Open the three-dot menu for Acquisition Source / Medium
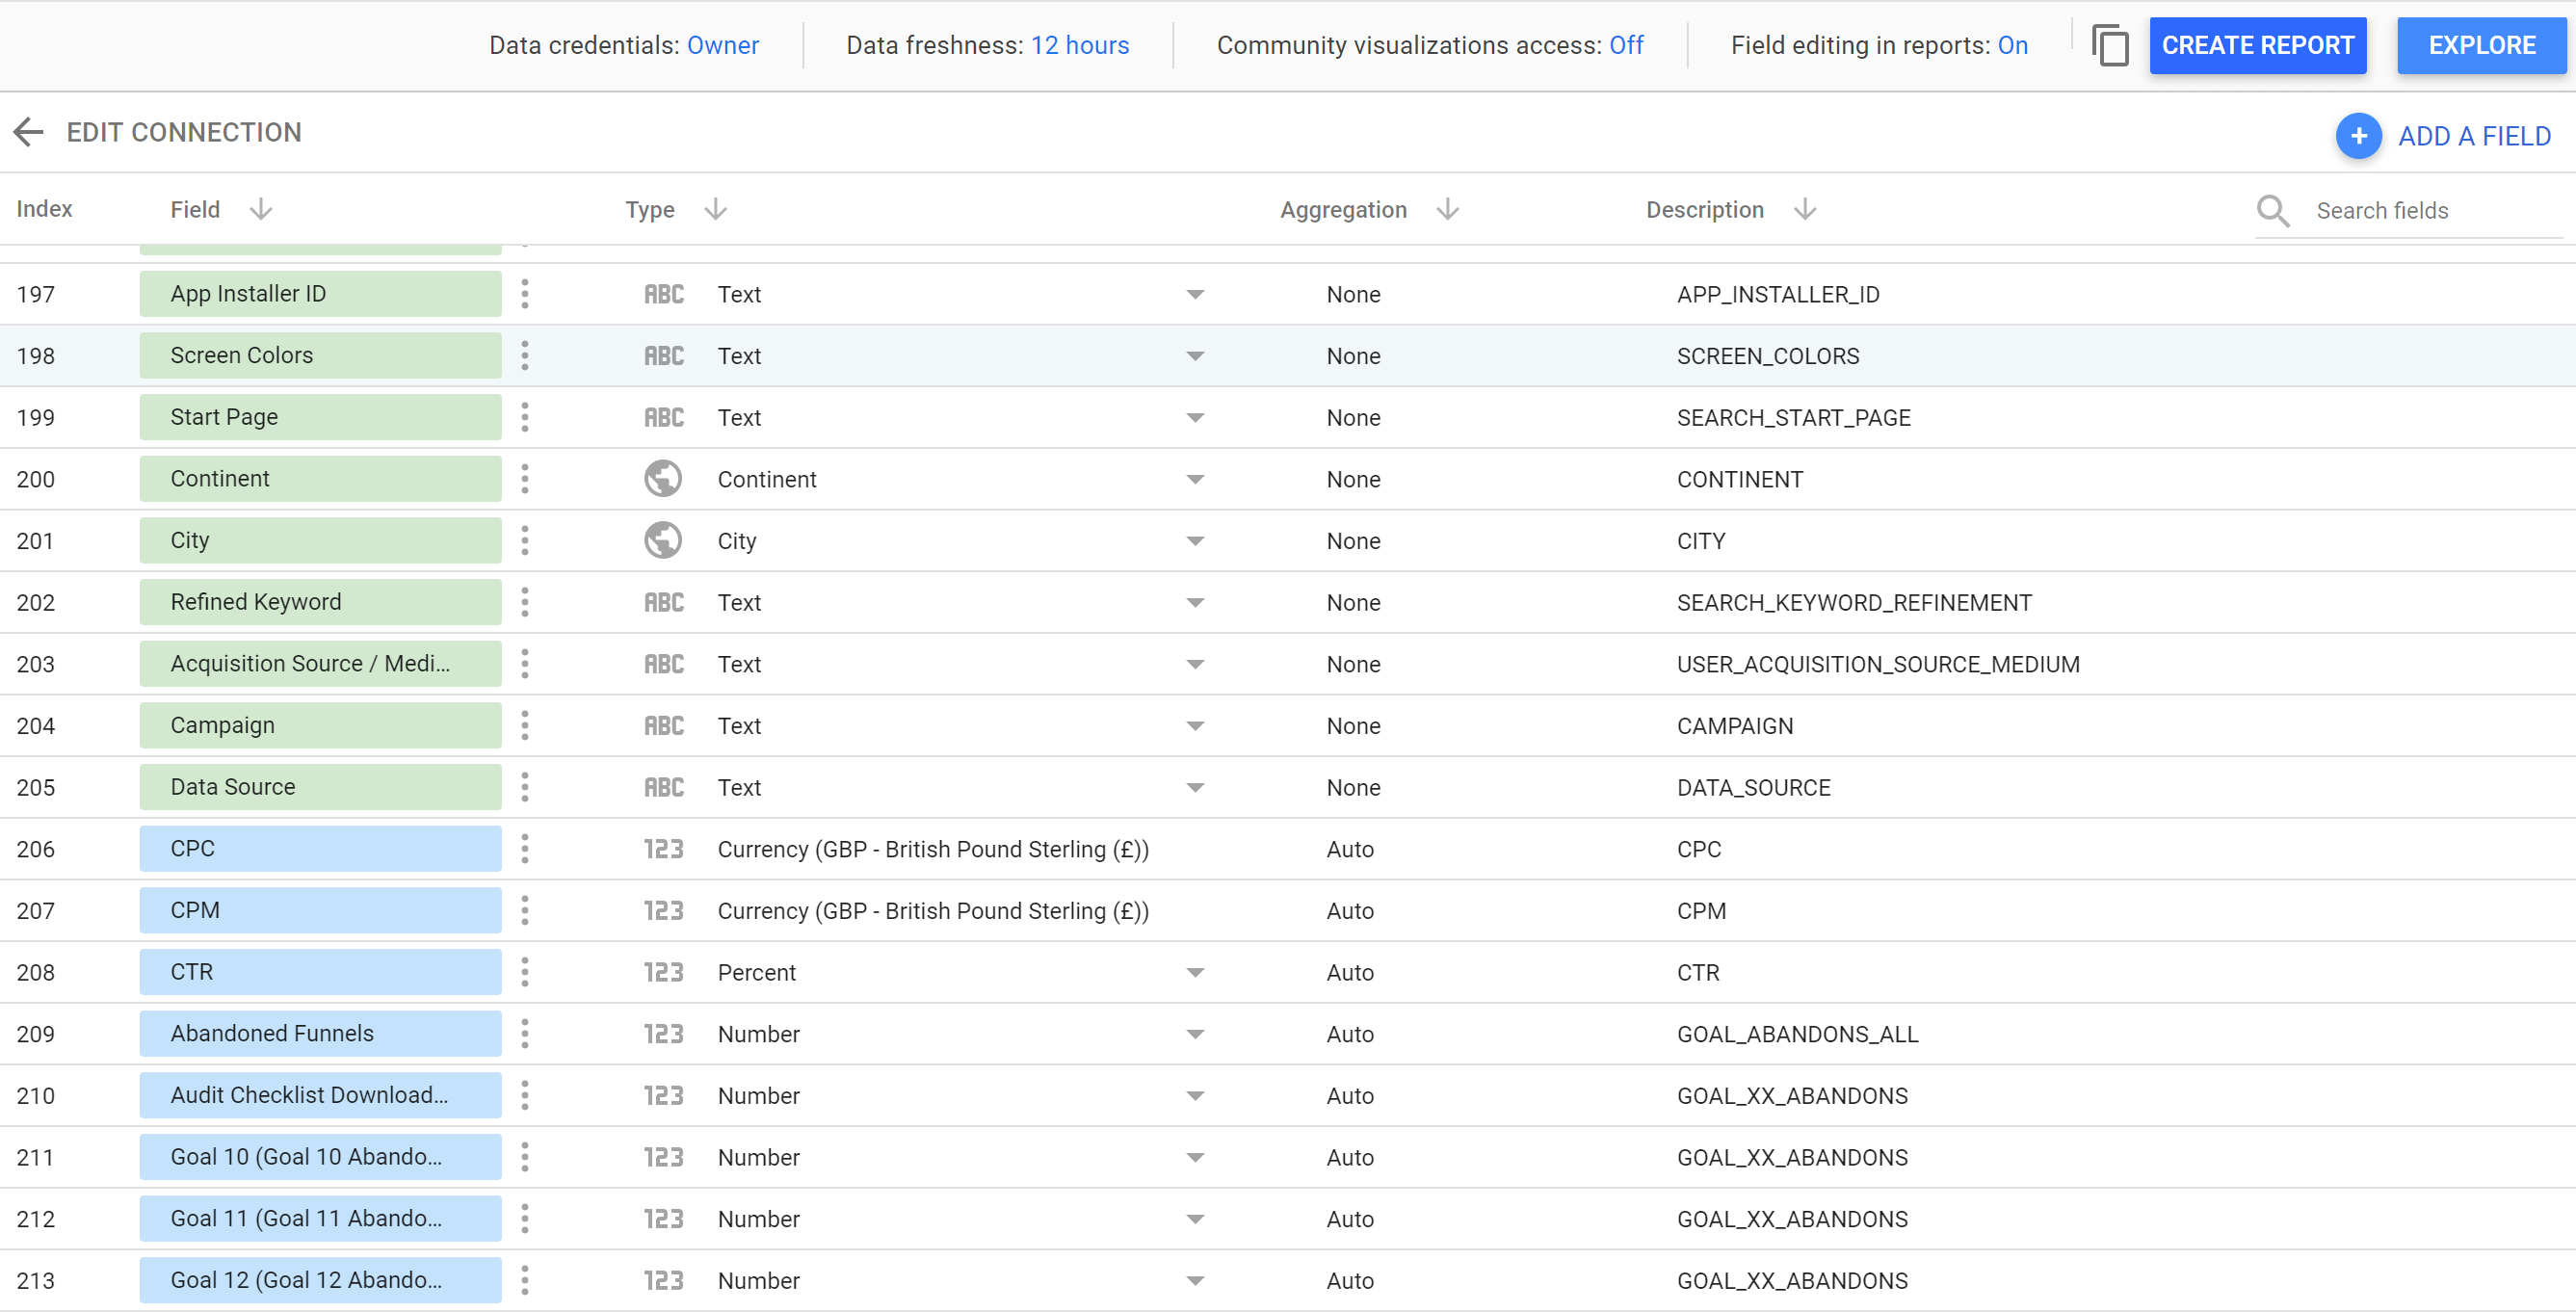2576x1312 pixels. click(525, 664)
